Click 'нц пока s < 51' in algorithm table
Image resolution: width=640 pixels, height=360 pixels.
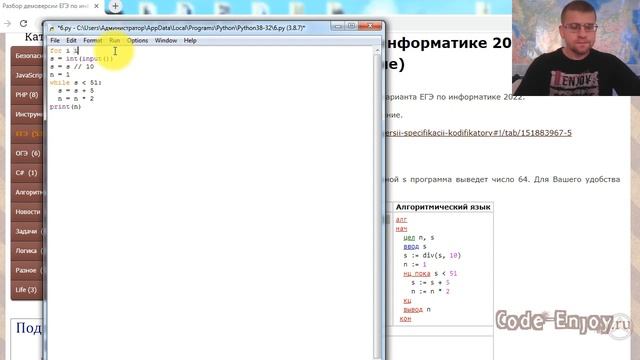coord(430,273)
